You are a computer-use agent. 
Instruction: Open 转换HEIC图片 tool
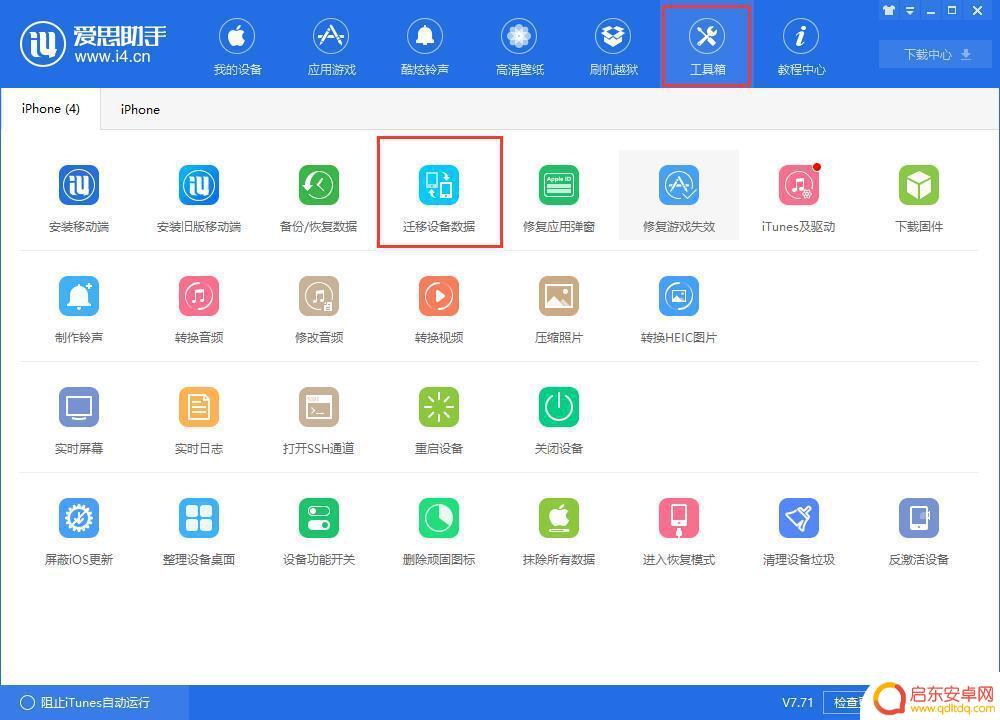point(679,309)
